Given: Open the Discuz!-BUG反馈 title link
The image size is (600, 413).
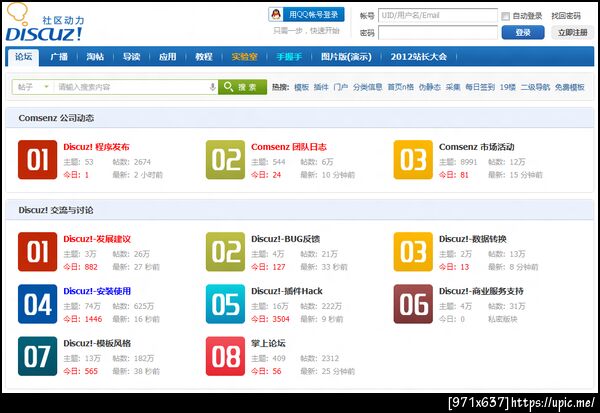Looking at the screenshot, I should (285, 239).
